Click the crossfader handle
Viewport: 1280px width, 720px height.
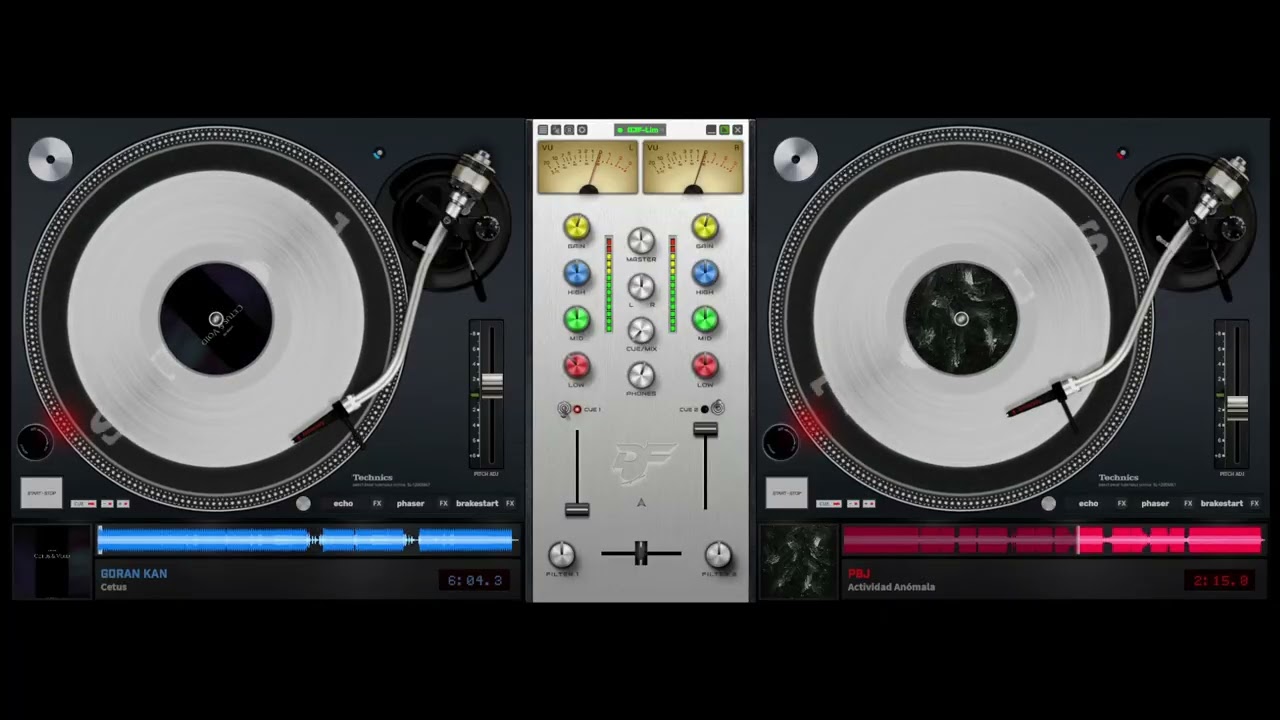tap(641, 552)
